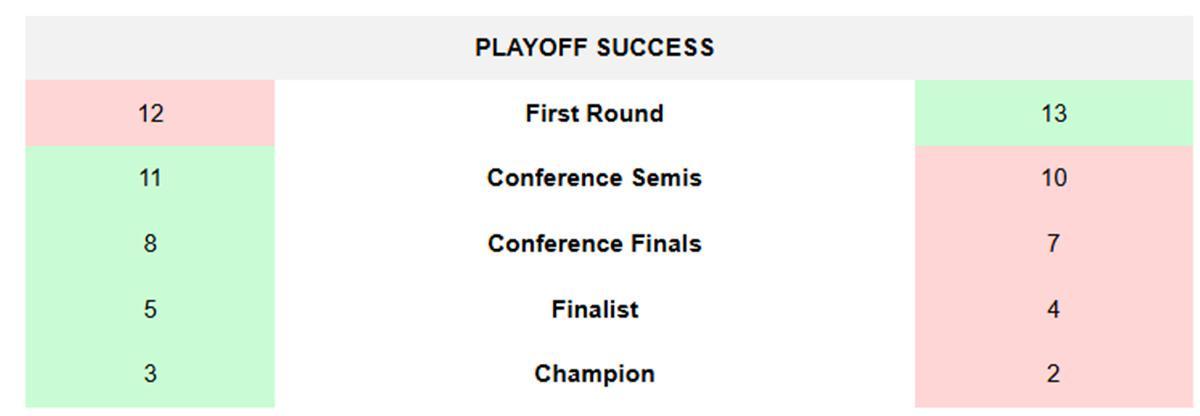Click the left Champion value 3
This screenshot has height=416, width=1200.
(150, 374)
